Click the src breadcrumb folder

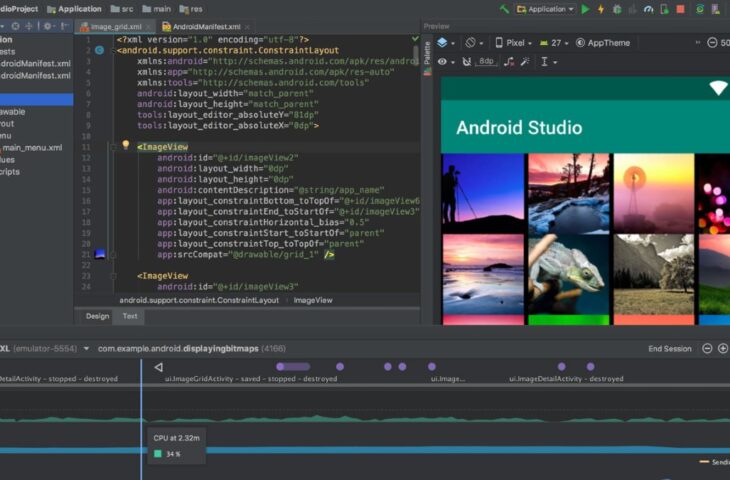[122, 9]
